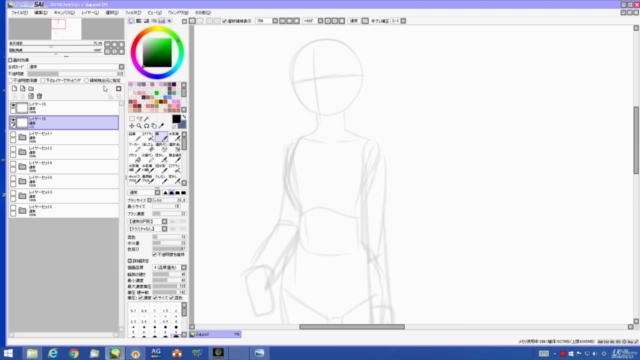
Task: Pick a shade in the color square
Action: tap(157, 53)
